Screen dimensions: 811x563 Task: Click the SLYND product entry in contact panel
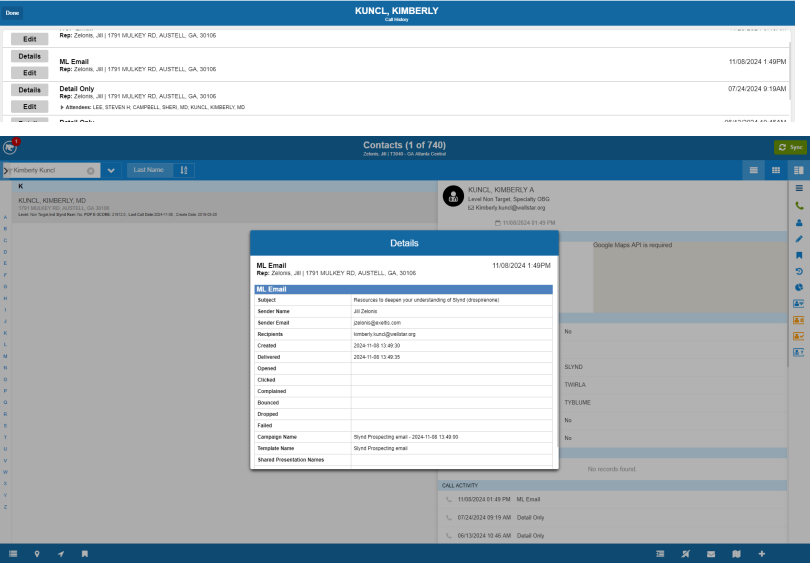click(574, 367)
